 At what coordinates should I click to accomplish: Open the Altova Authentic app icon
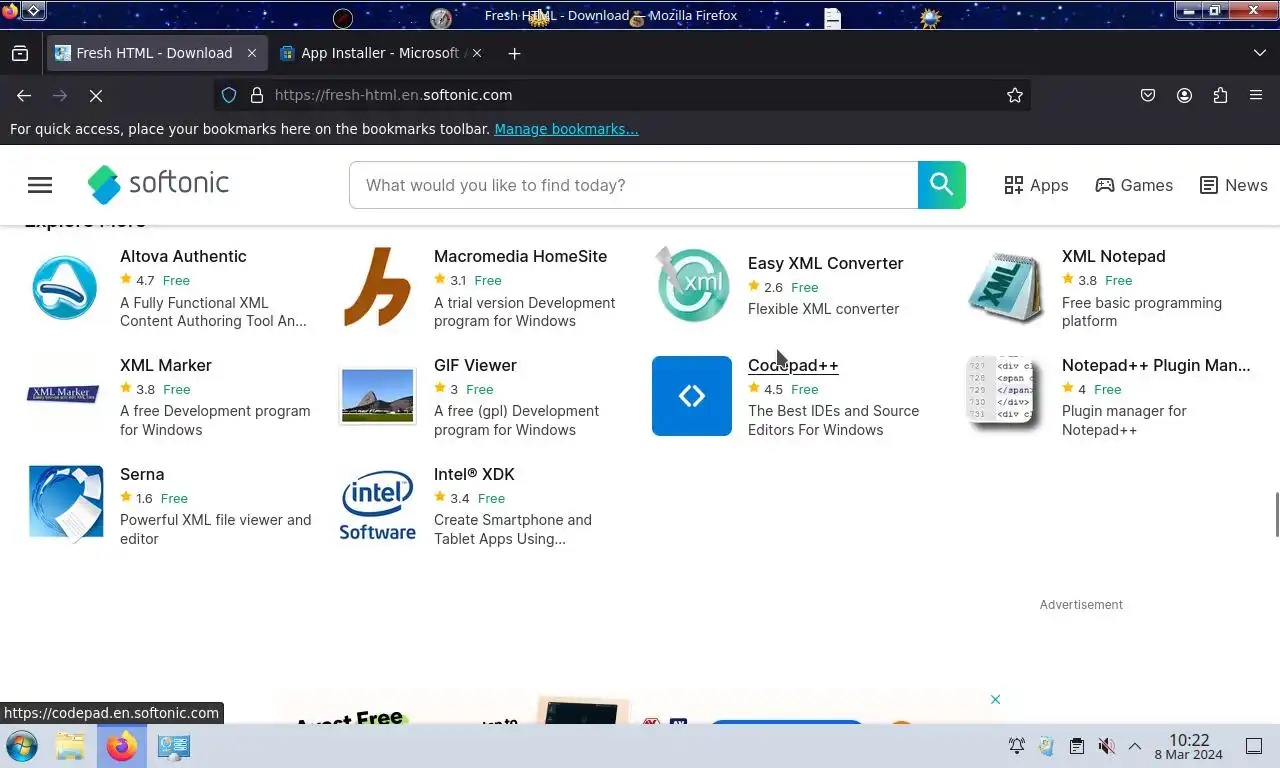point(65,287)
